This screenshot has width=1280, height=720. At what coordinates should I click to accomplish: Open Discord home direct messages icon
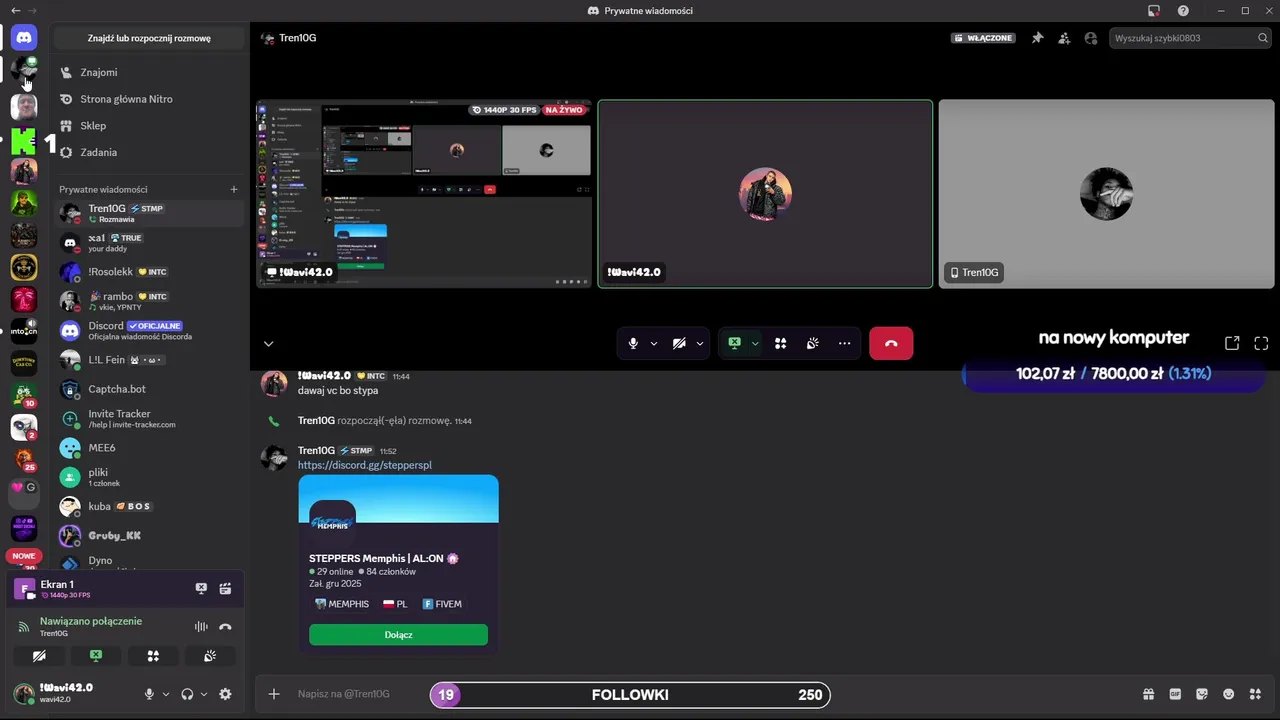pyautogui.click(x=24, y=37)
